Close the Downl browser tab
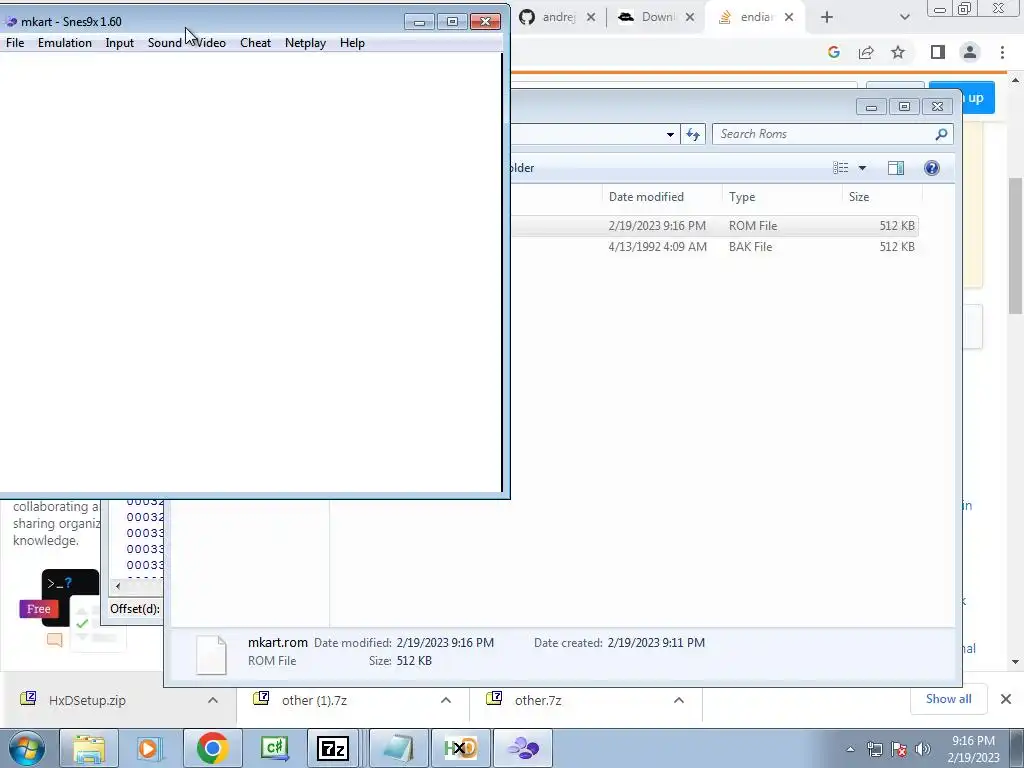The width and height of the screenshot is (1024, 768). (x=690, y=18)
